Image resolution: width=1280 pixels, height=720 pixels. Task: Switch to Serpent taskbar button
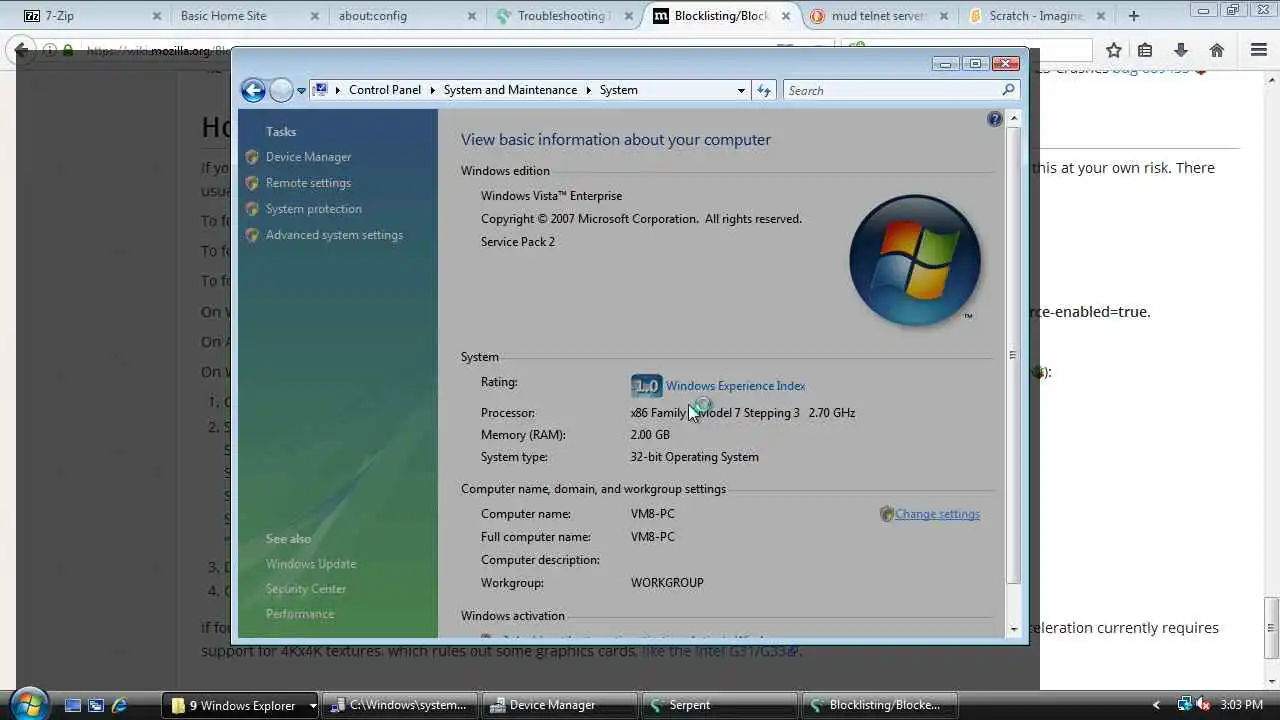[719, 705]
